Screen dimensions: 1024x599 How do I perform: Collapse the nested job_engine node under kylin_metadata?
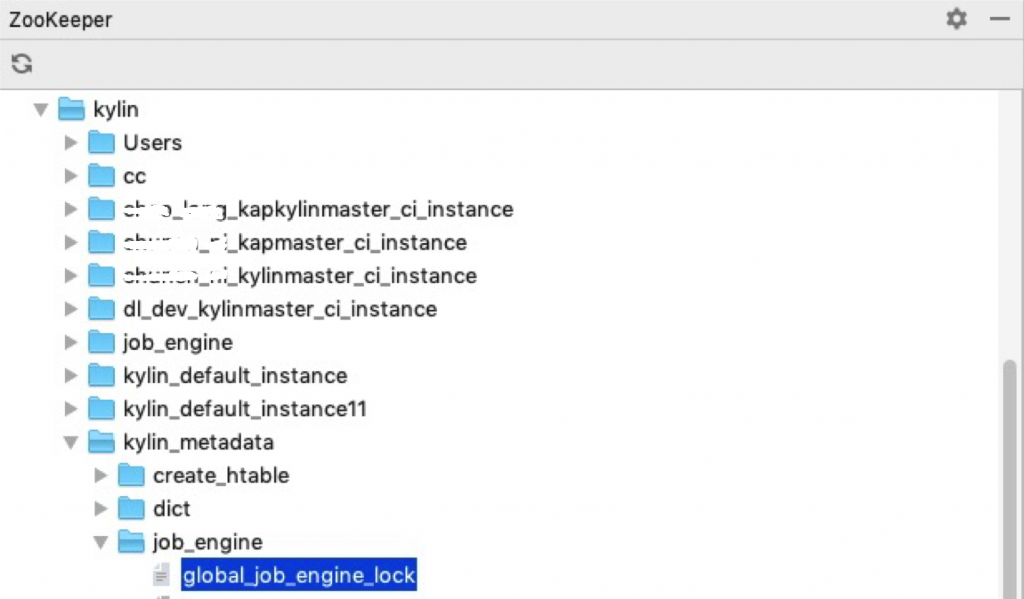(100, 542)
